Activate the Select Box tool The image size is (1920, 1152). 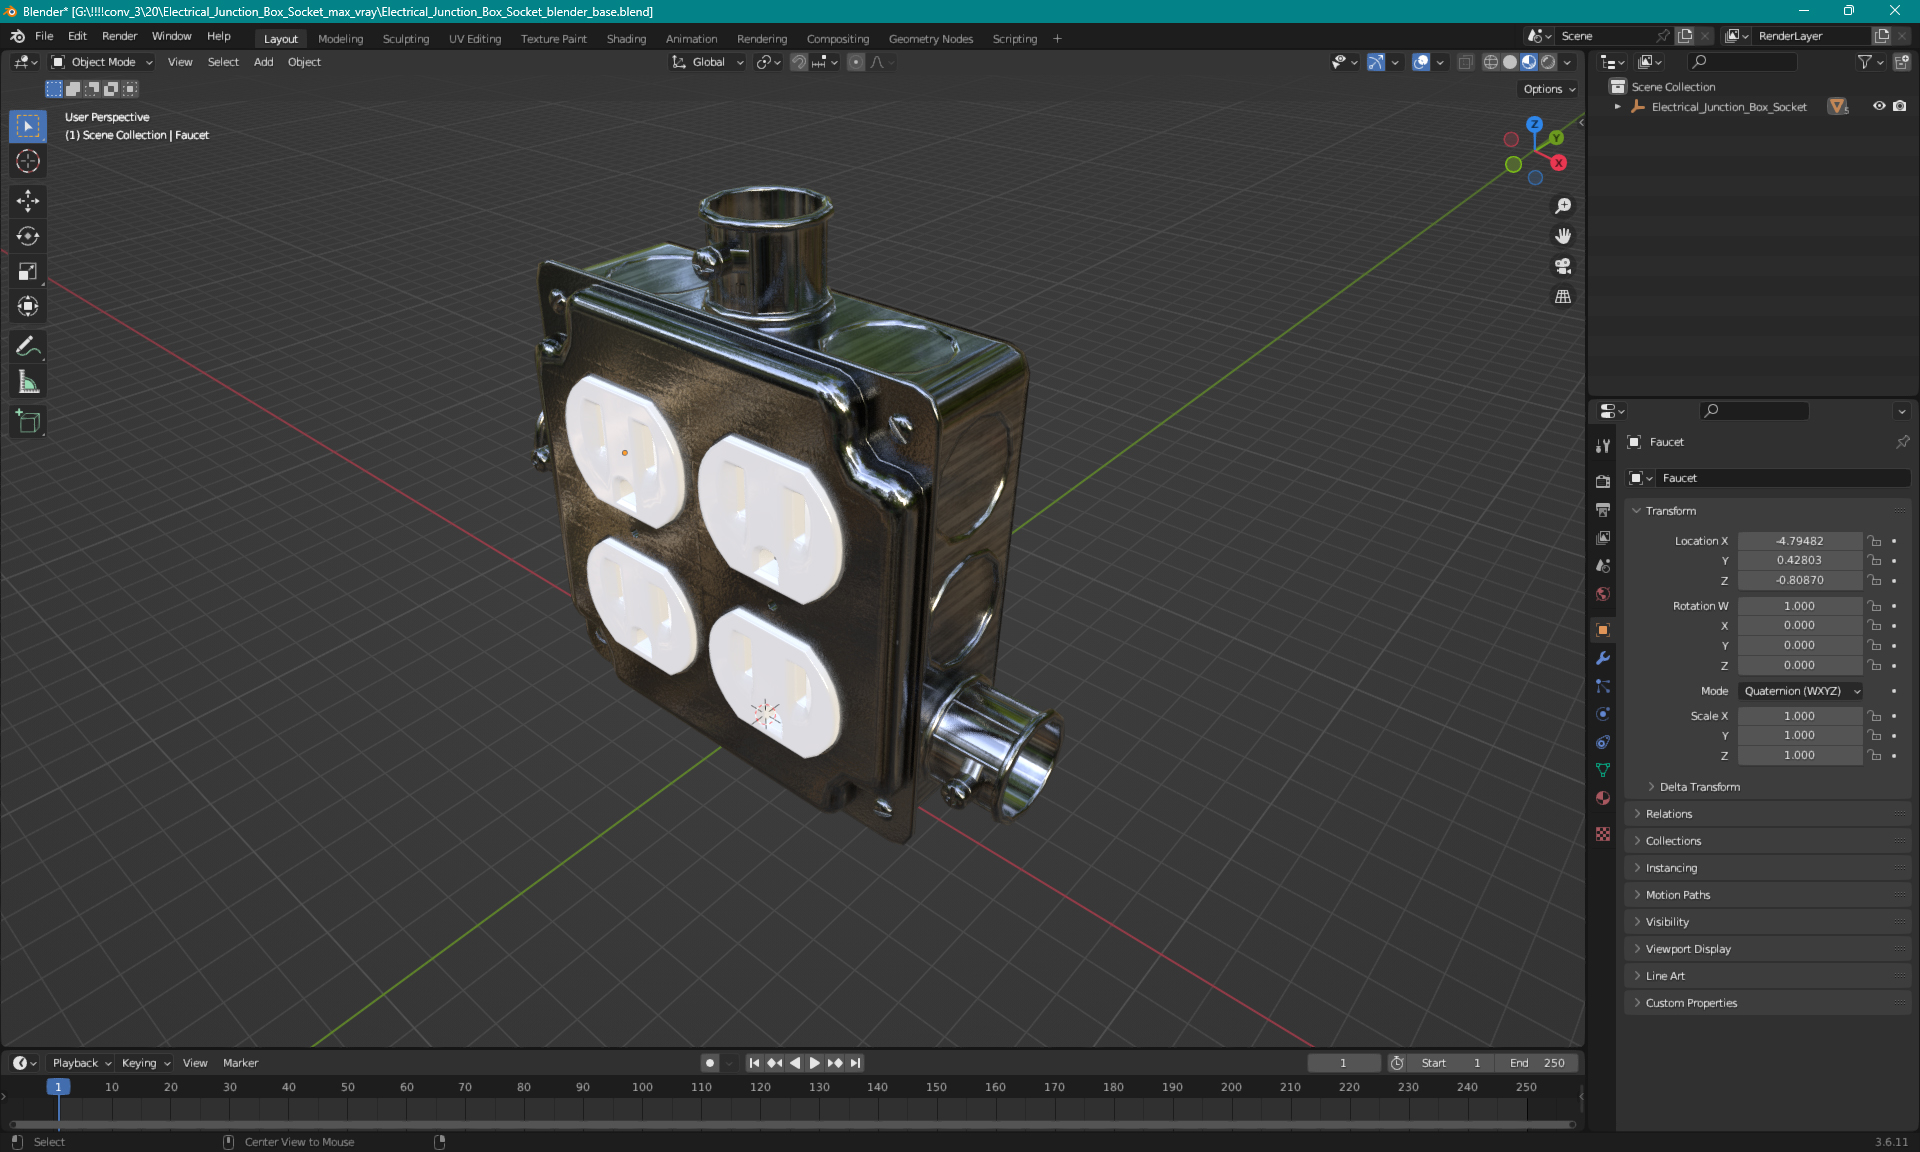(x=28, y=126)
